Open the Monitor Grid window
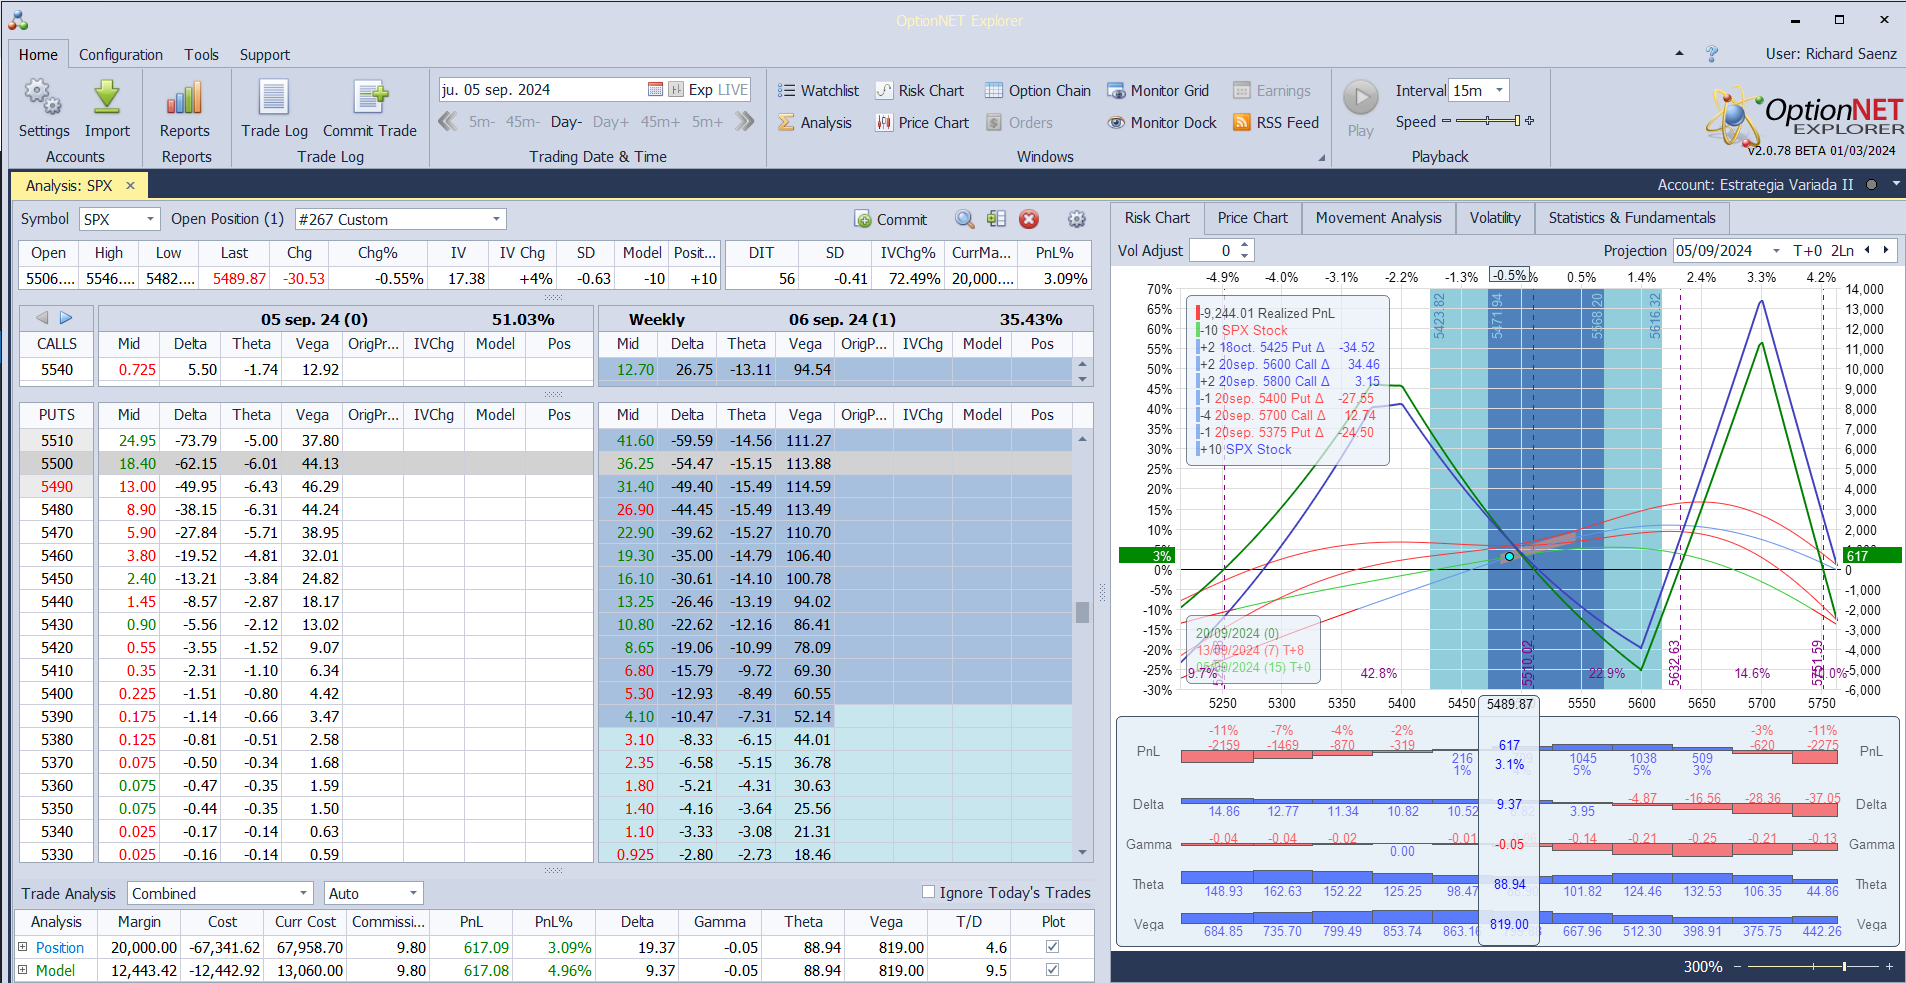 click(x=1158, y=91)
